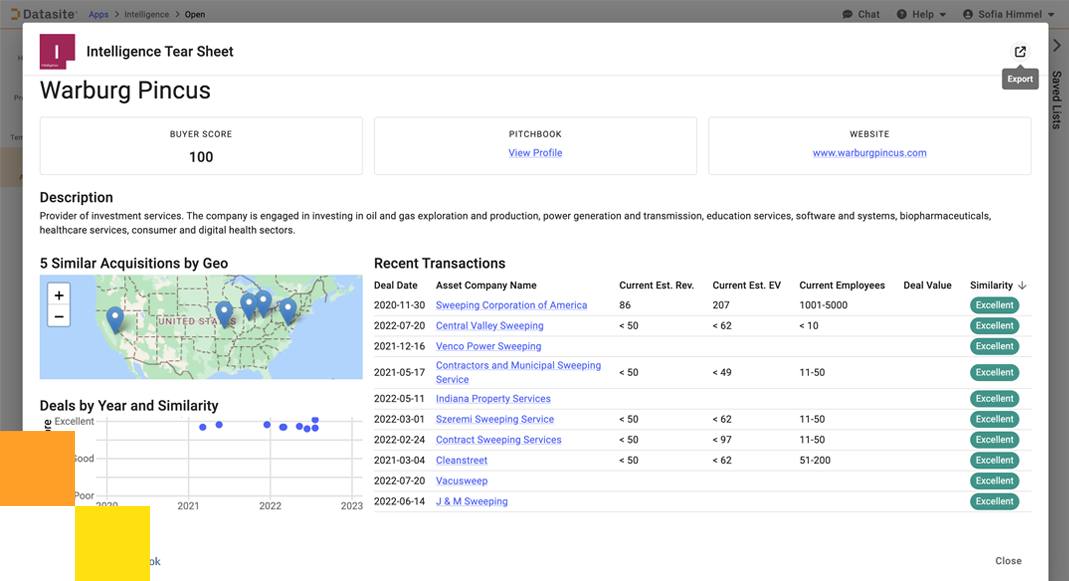Click the East Coast map pin
The width and height of the screenshot is (1069, 581).
[x=288, y=310]
